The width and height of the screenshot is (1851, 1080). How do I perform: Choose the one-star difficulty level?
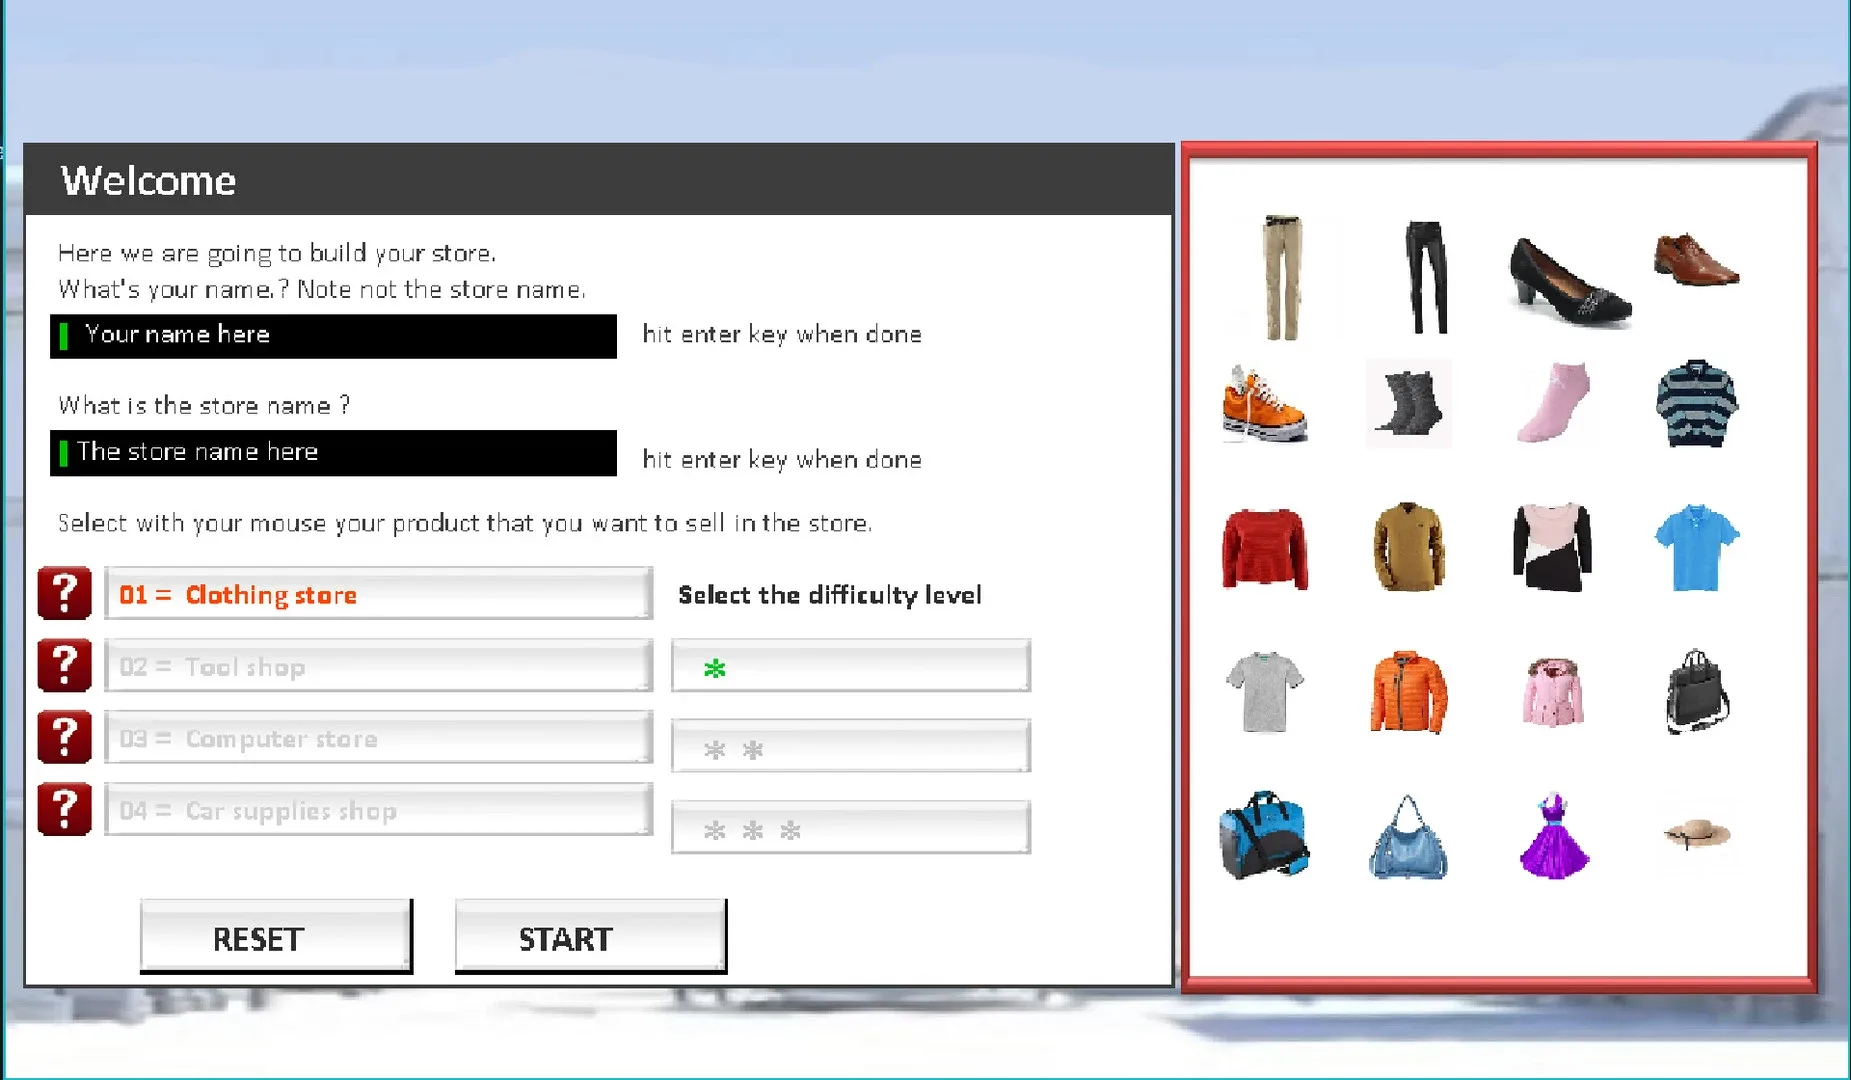click(850, 666)
